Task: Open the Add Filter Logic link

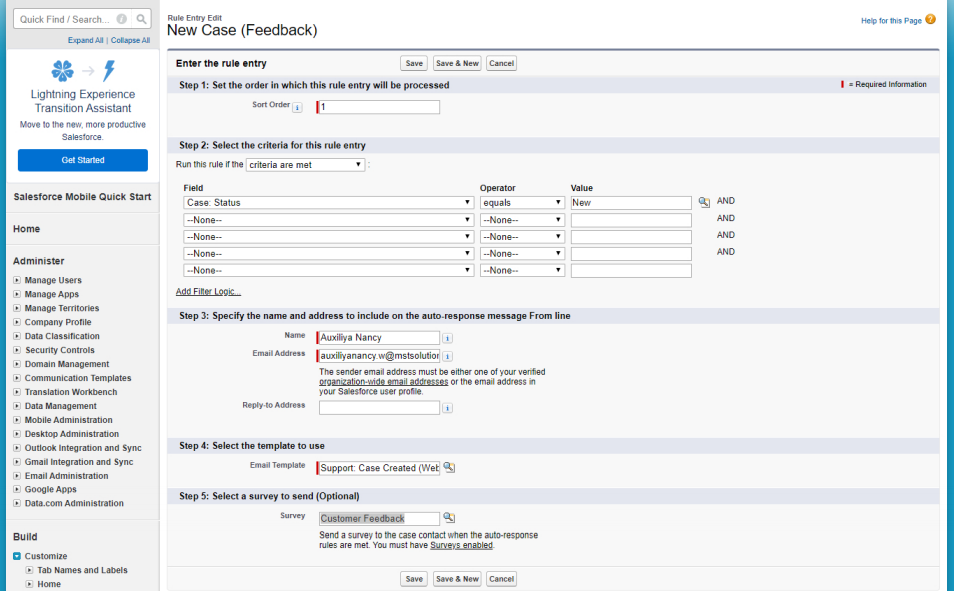Action: 208,291
